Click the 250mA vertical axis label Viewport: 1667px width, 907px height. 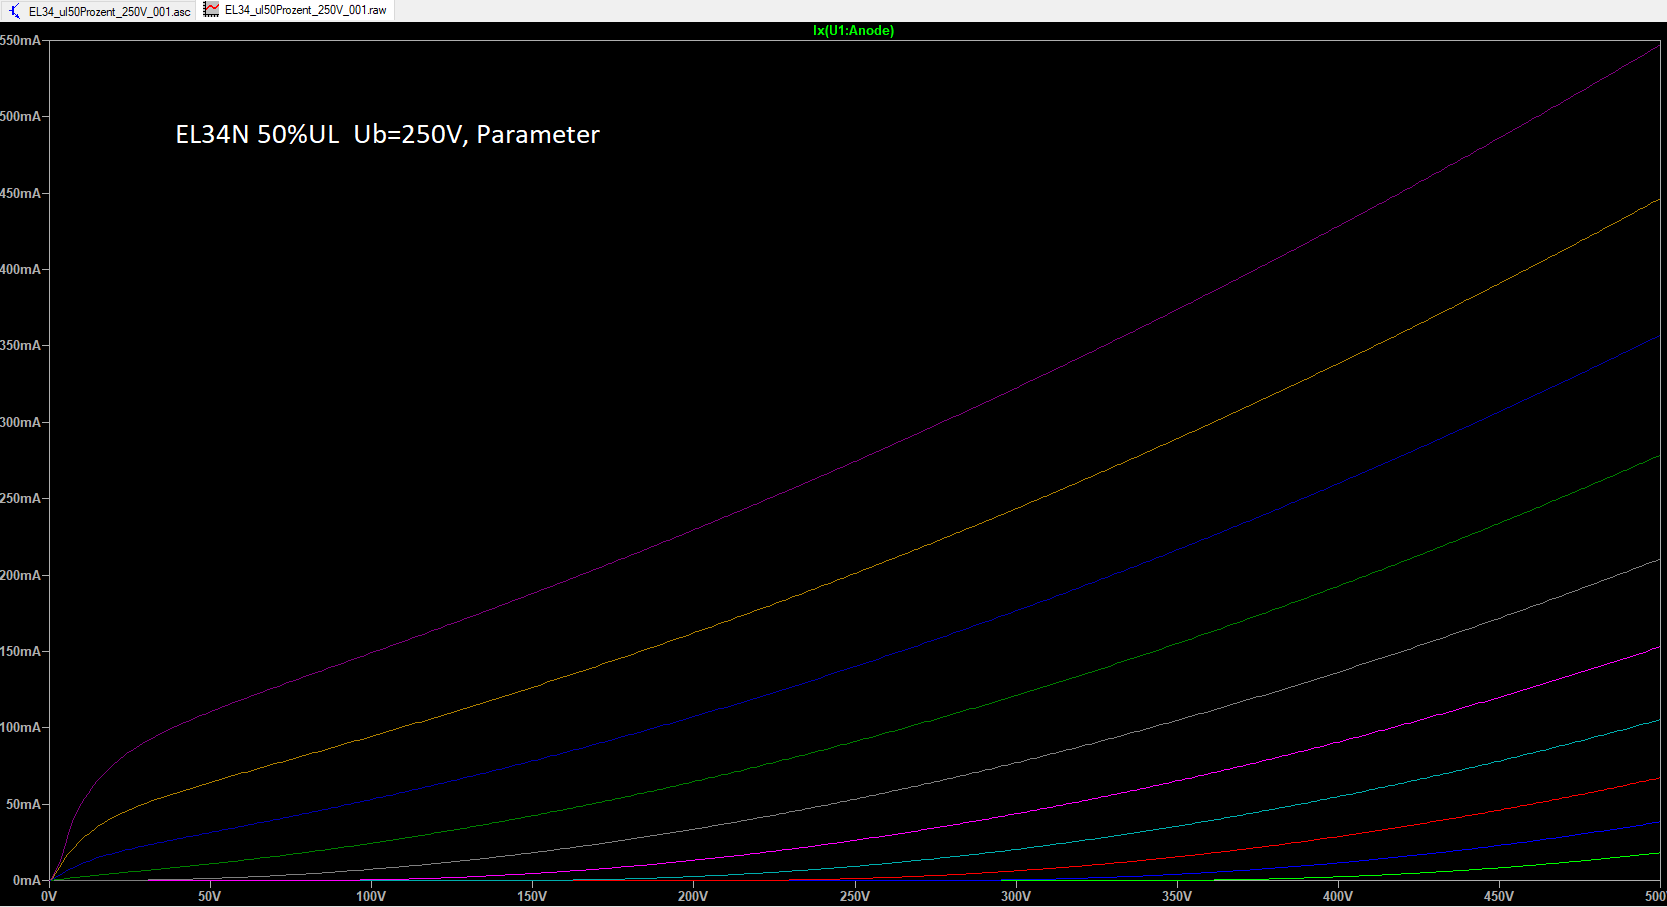21,498
